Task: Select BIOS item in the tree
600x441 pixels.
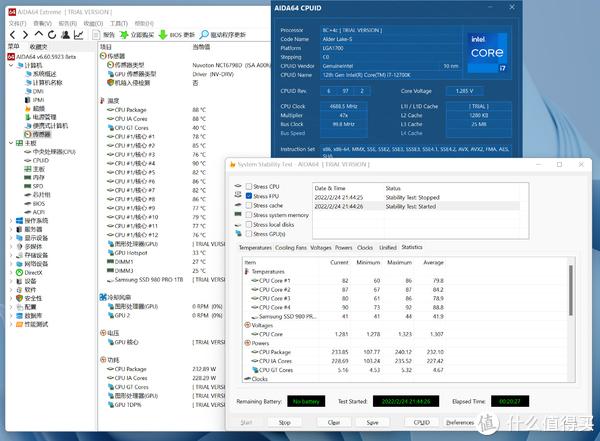Action: (35, 204)
